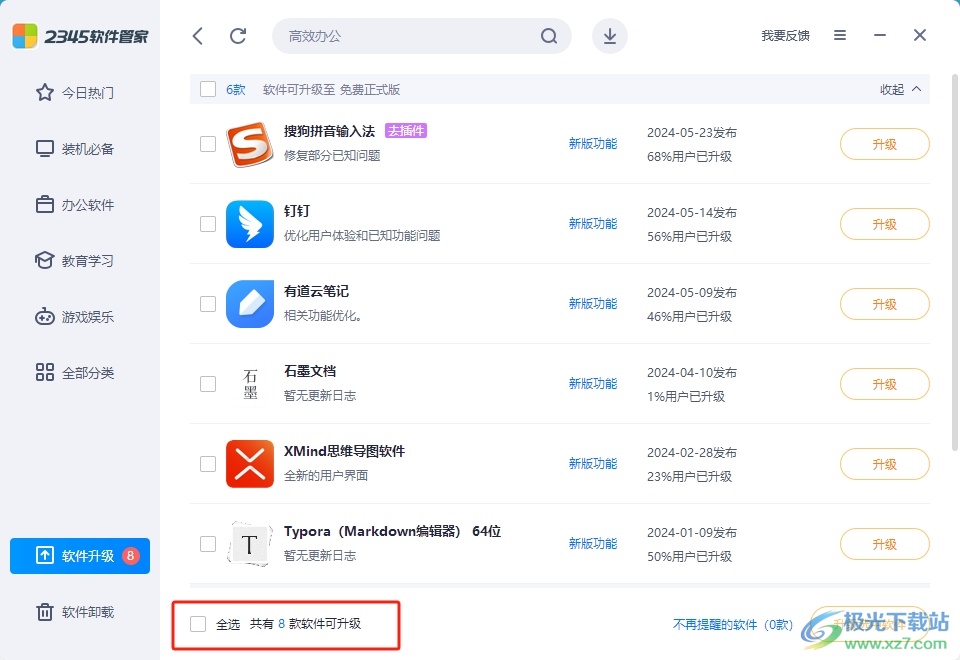Open 新版功能 link for XMind

[x=593, y=463]
